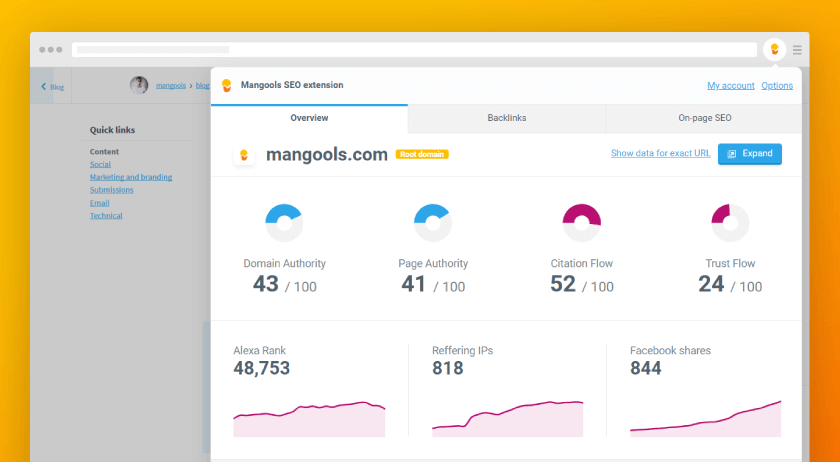
Task: Click the Mangools extension icon in browser toolbar
Action: click(773, 49)
